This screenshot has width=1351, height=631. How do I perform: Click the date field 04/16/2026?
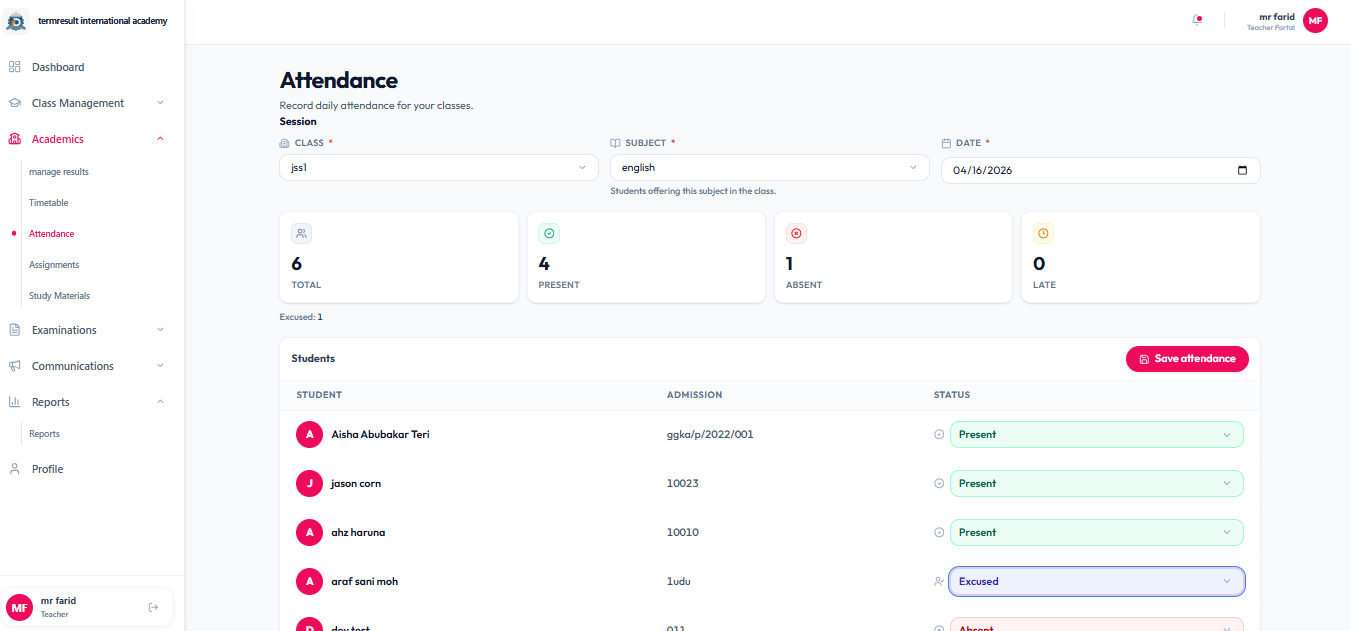(x=1100, y=171)
